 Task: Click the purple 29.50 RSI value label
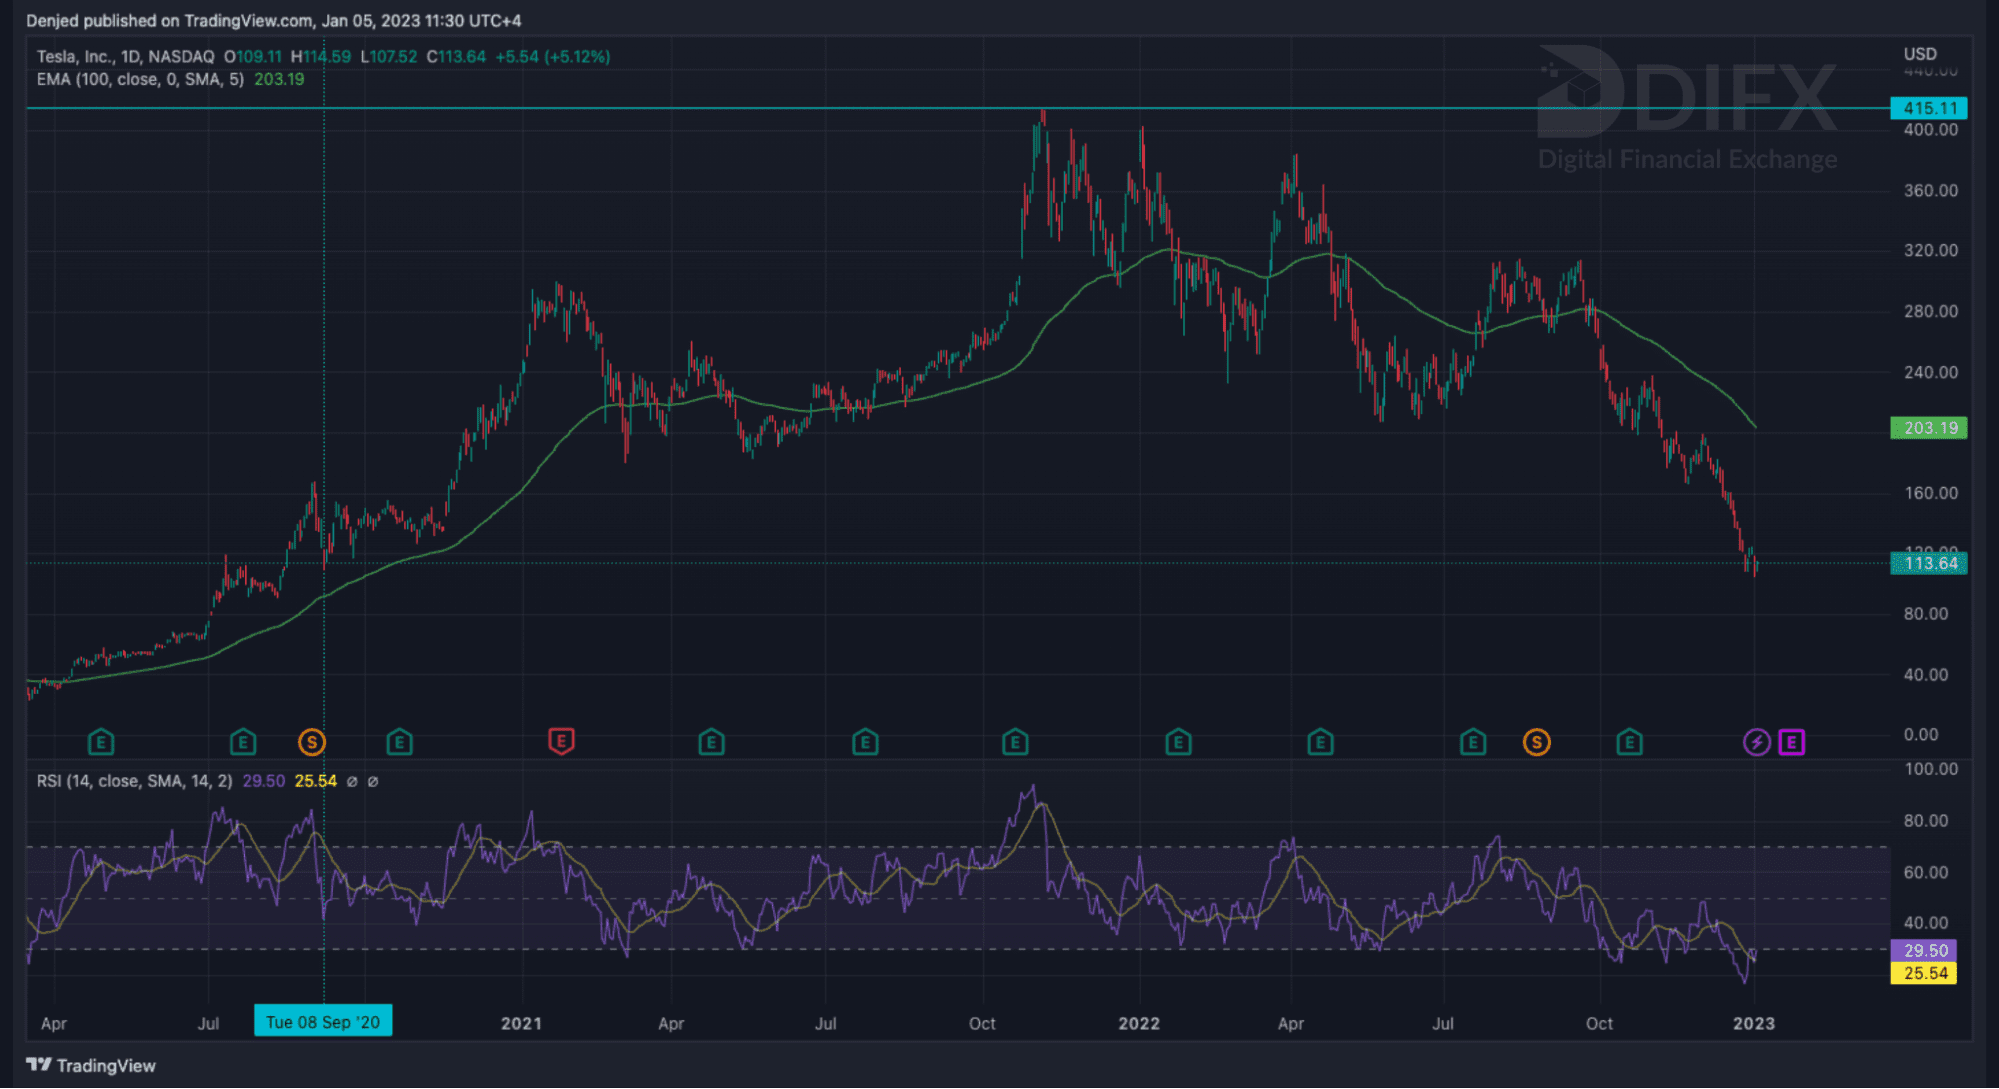click(1924, 950)
